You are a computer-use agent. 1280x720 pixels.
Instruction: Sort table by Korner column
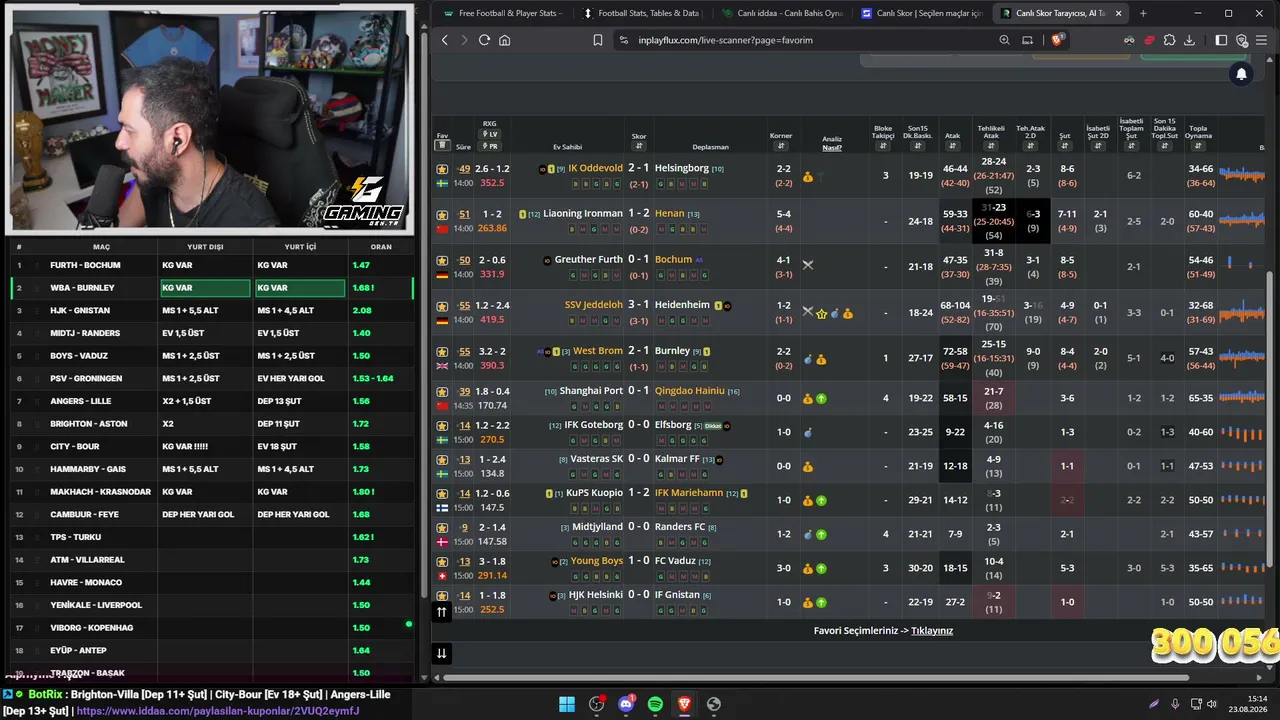tap(781, 146)
